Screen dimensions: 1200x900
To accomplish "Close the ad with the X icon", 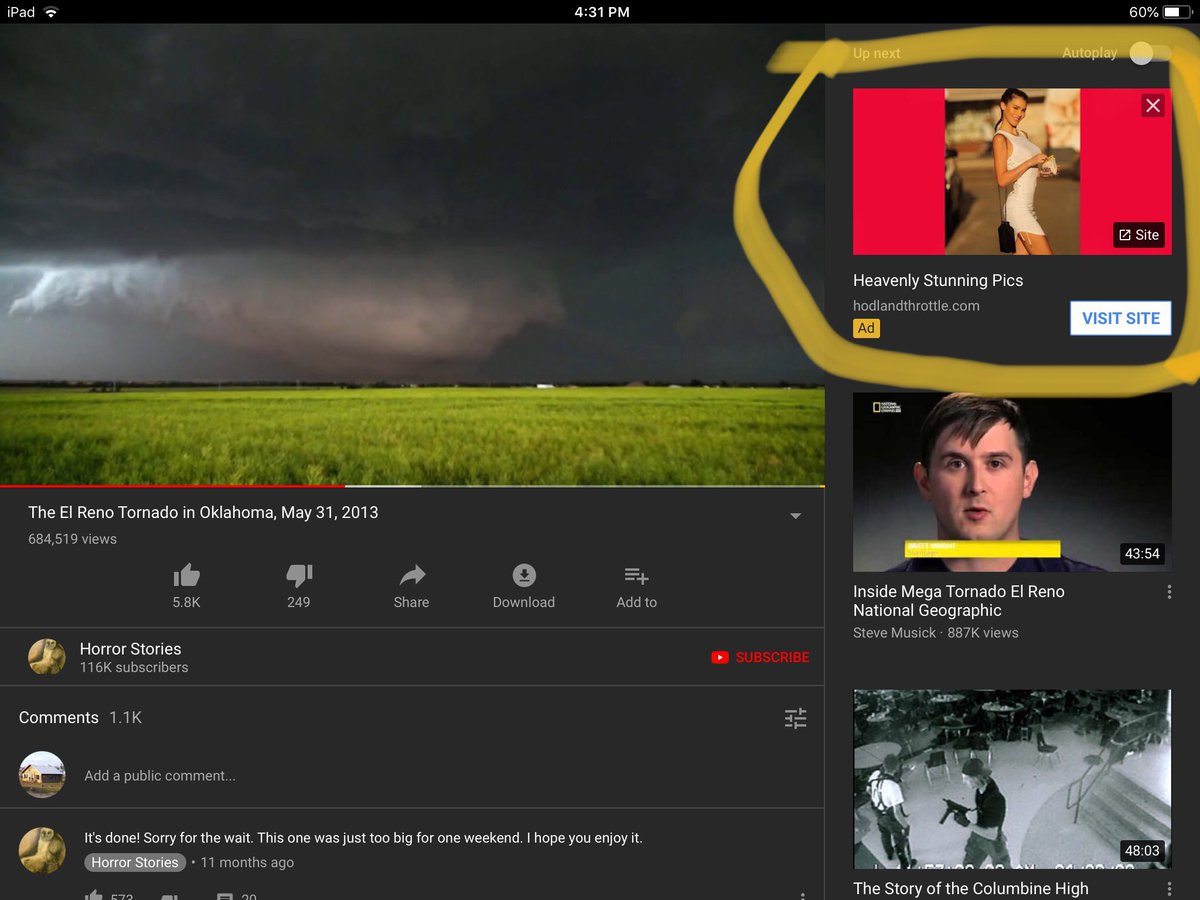I will 1153,105.
